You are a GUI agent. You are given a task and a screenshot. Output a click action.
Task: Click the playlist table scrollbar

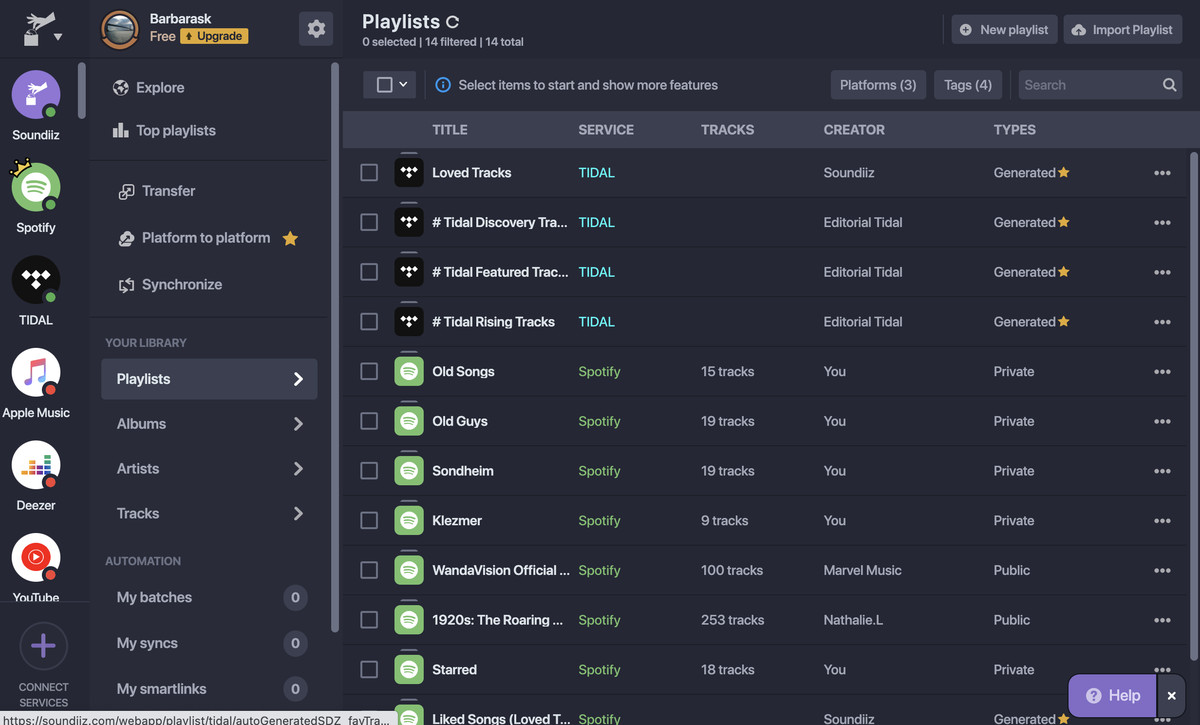(1193, 405)
